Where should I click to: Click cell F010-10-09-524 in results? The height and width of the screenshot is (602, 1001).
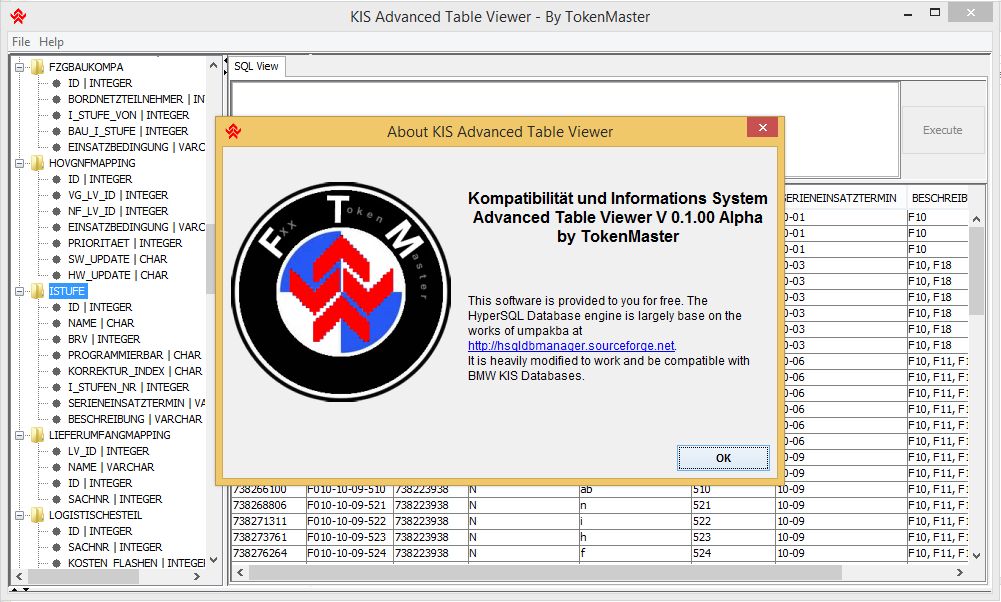tap(349, 553)
